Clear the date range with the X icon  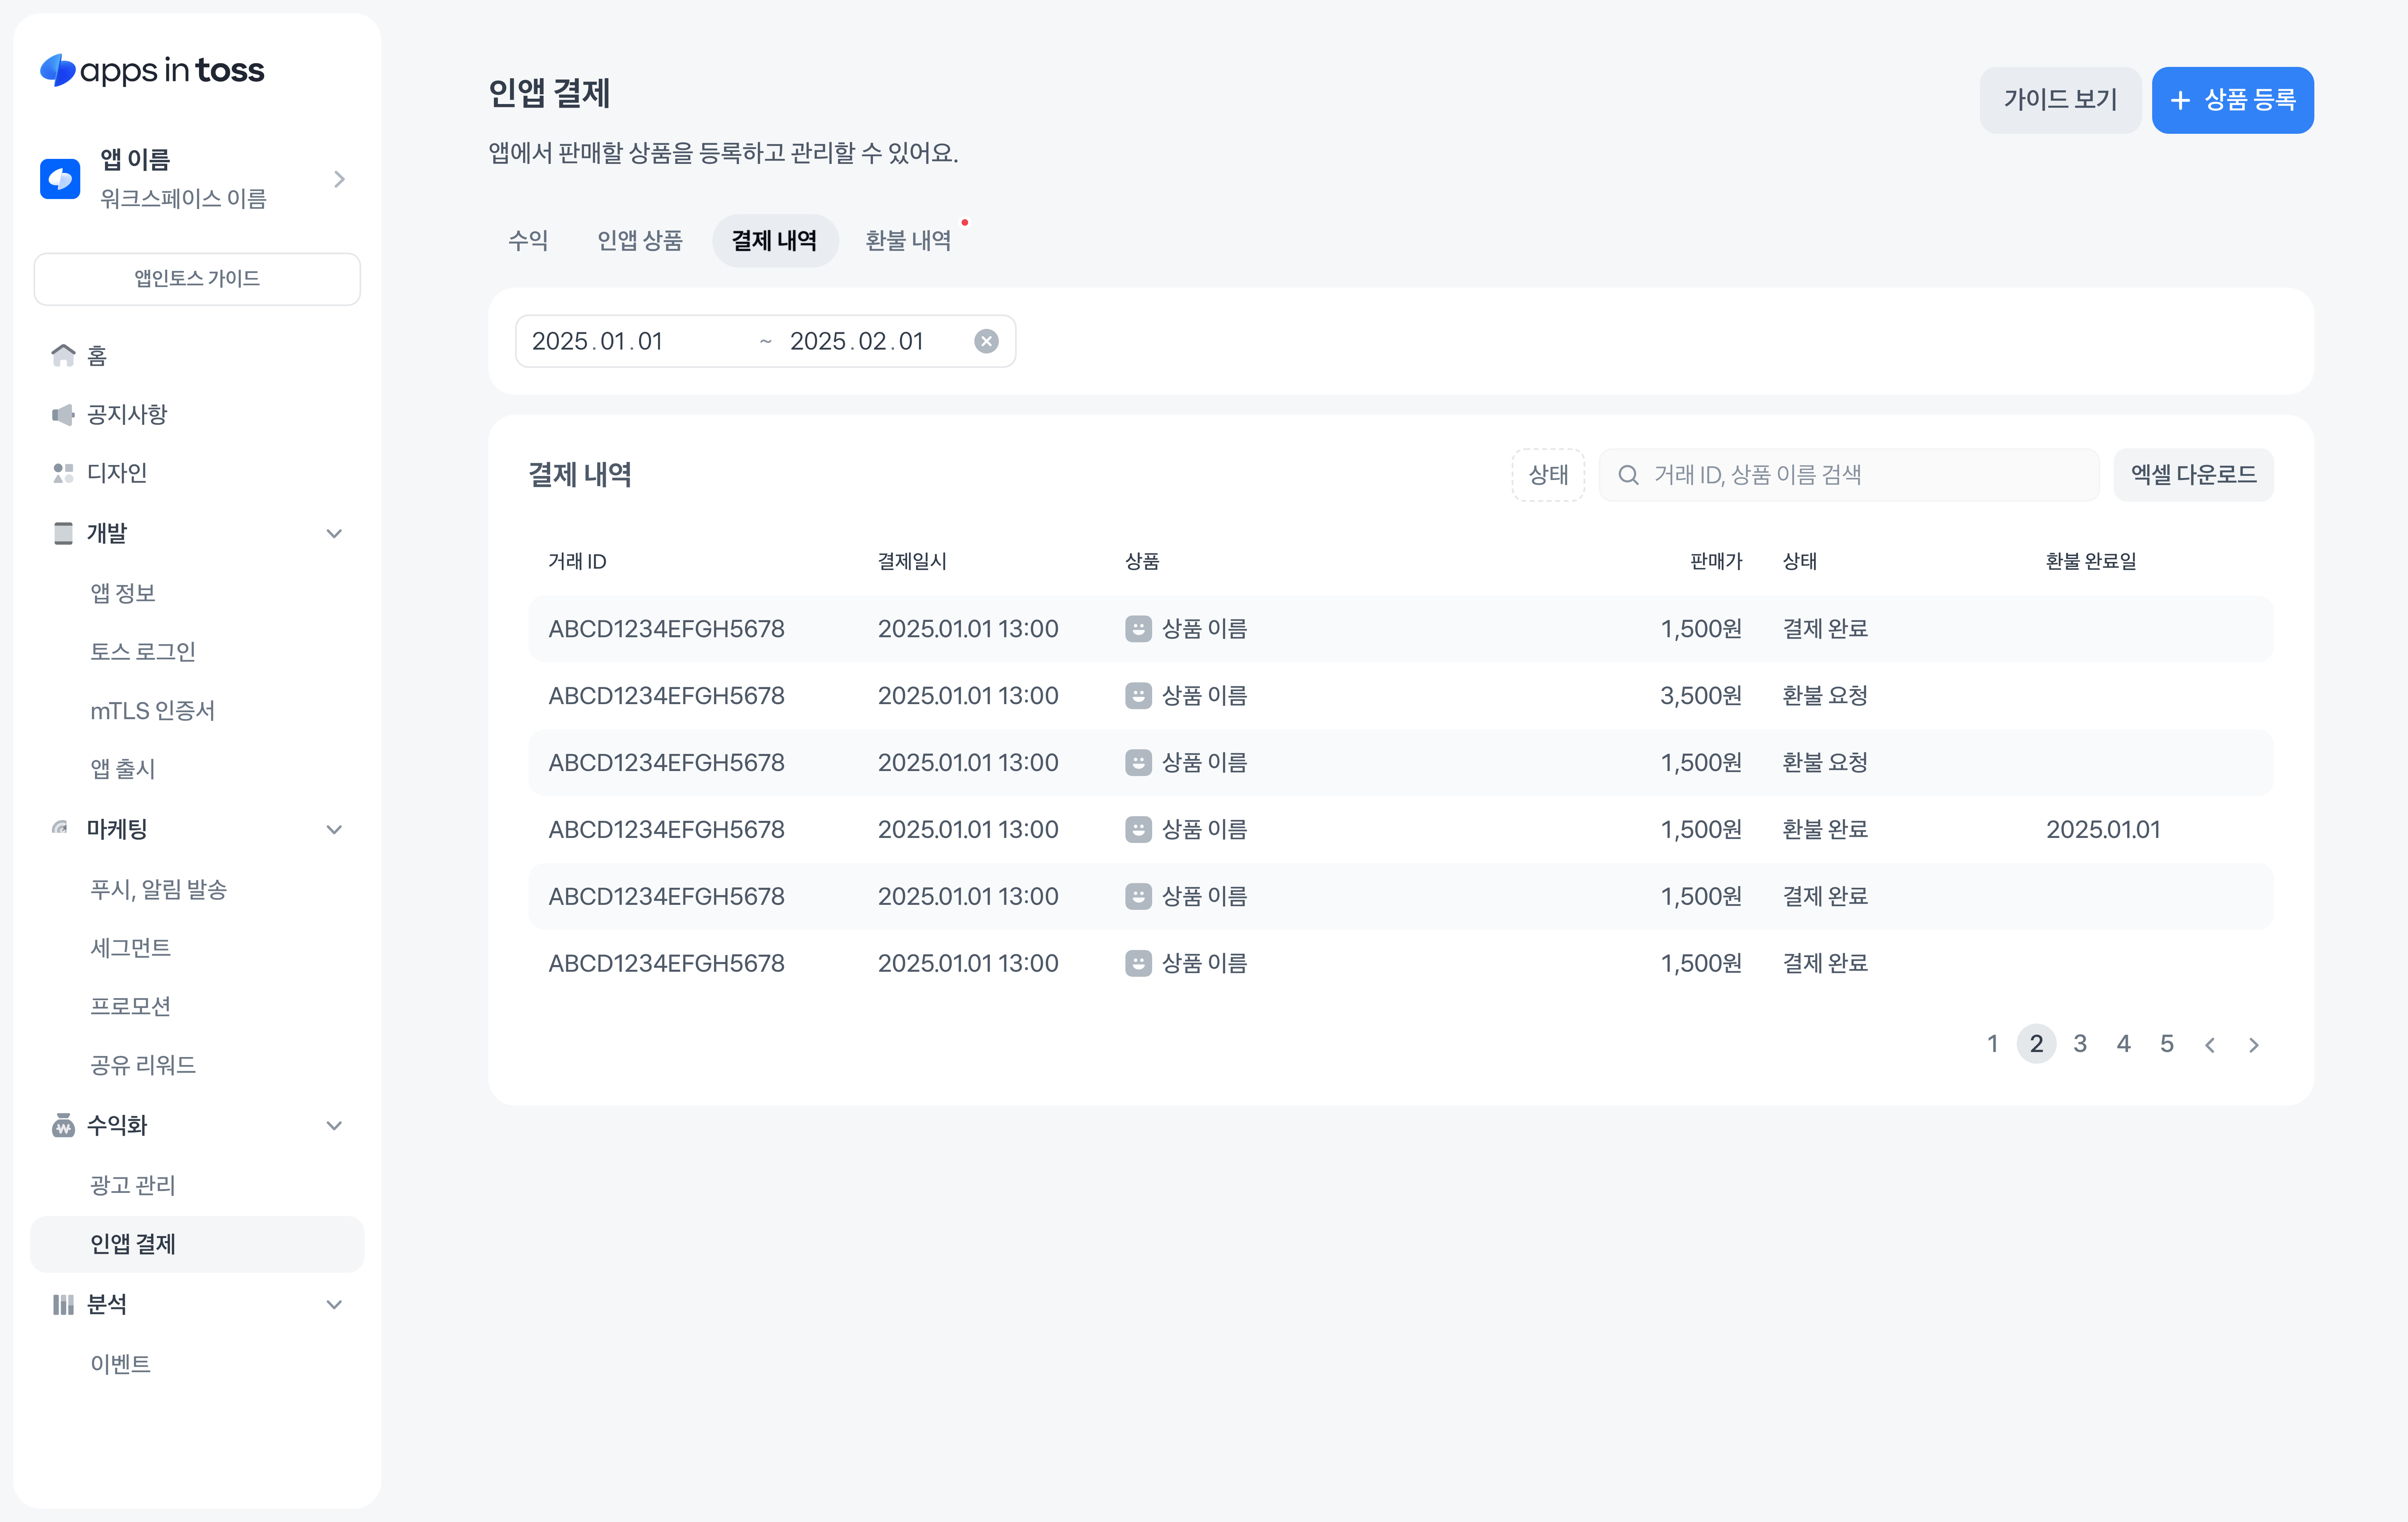click(x=986, y=341)
